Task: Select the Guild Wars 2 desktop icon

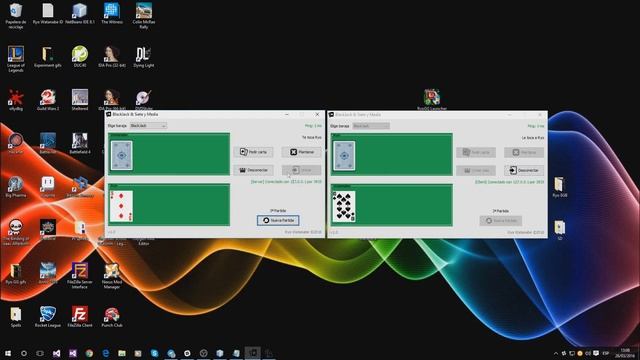Action: coord(48,100)
